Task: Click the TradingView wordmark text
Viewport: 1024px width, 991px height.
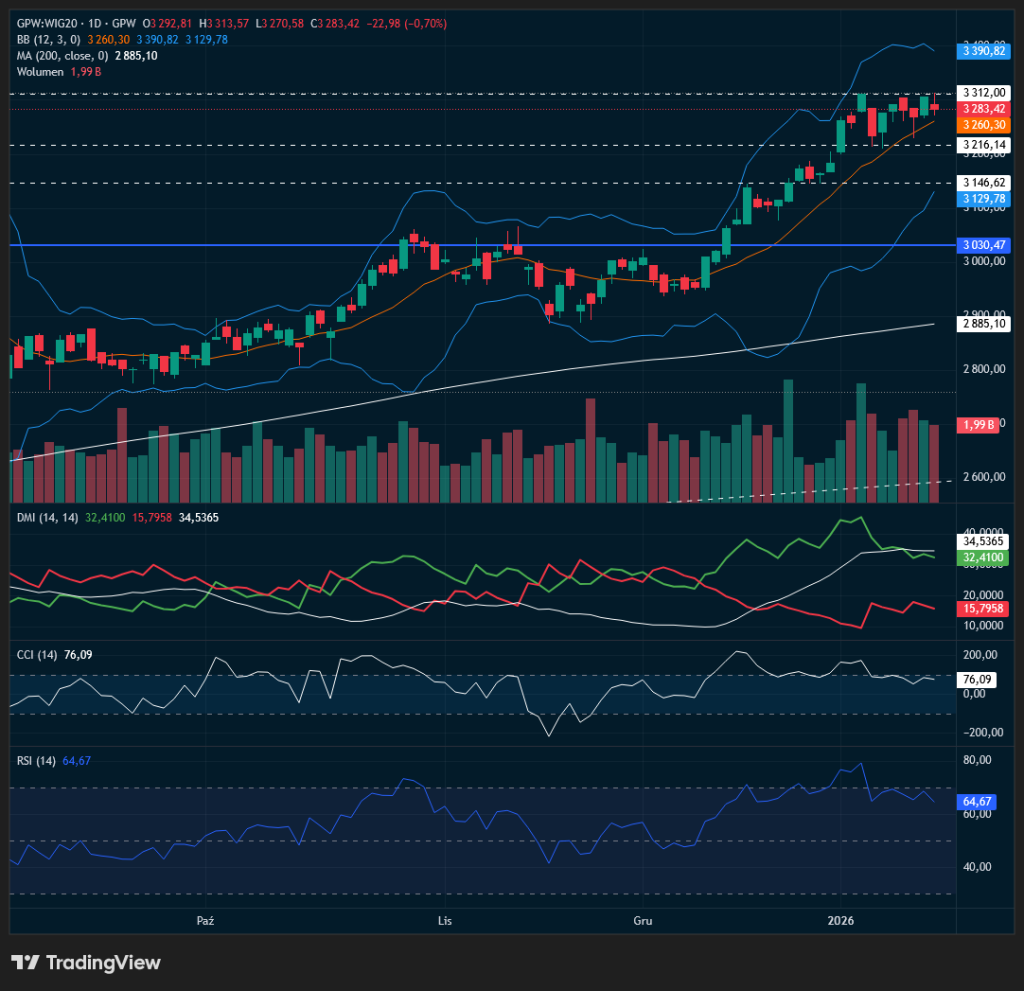Action: click(103, 962)
